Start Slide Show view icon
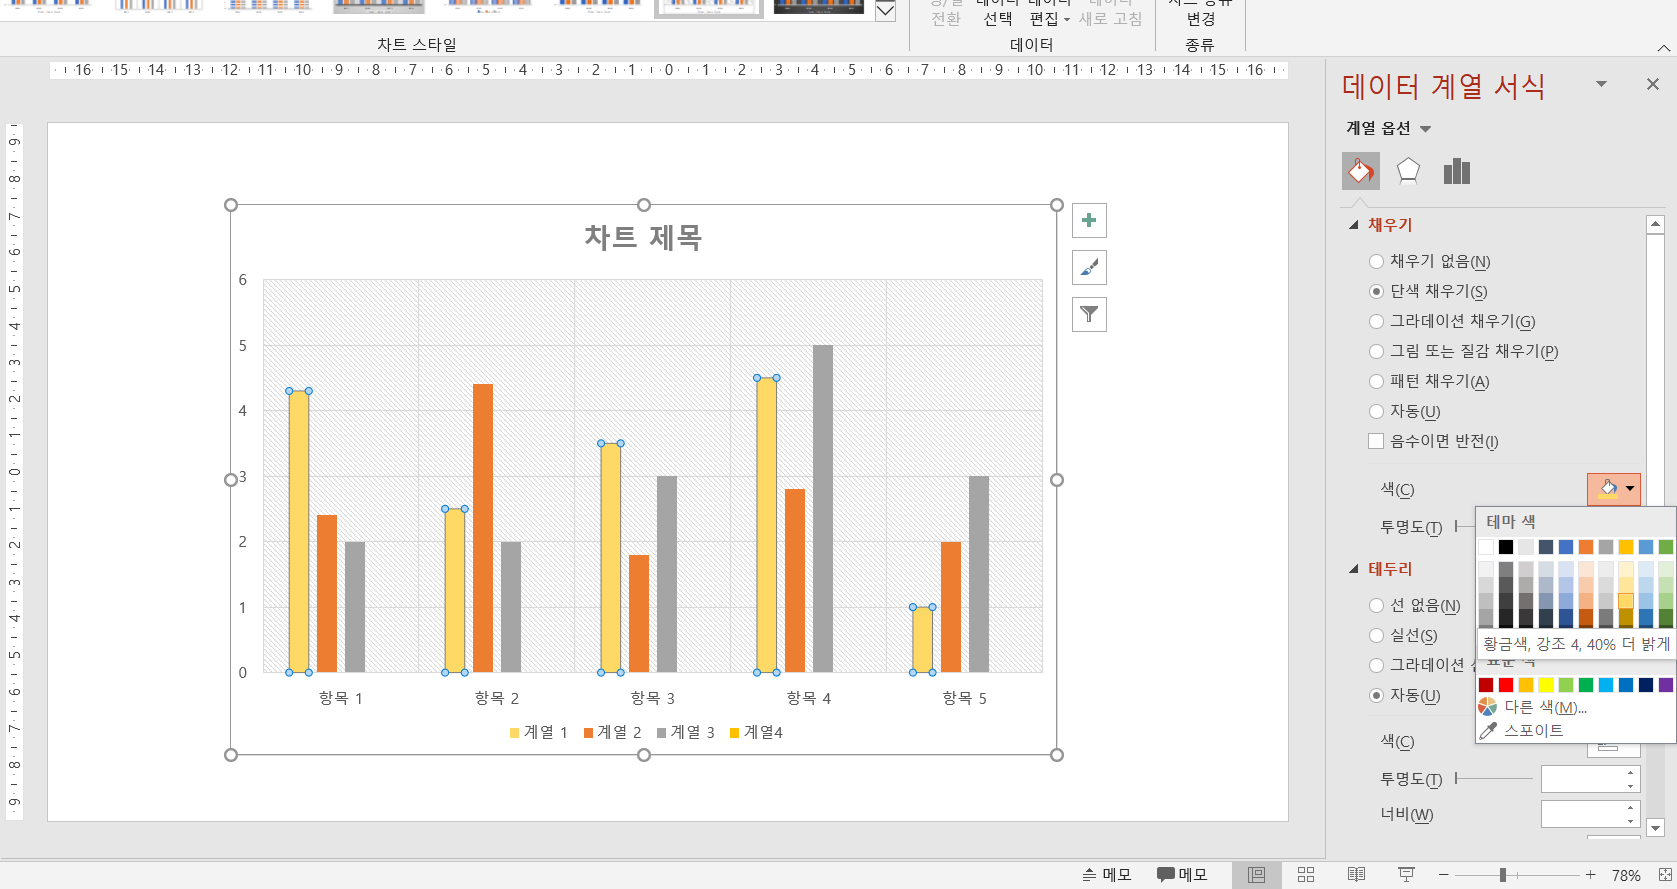This screenshot has width=1677, height=889. [x=1406, y=875]
